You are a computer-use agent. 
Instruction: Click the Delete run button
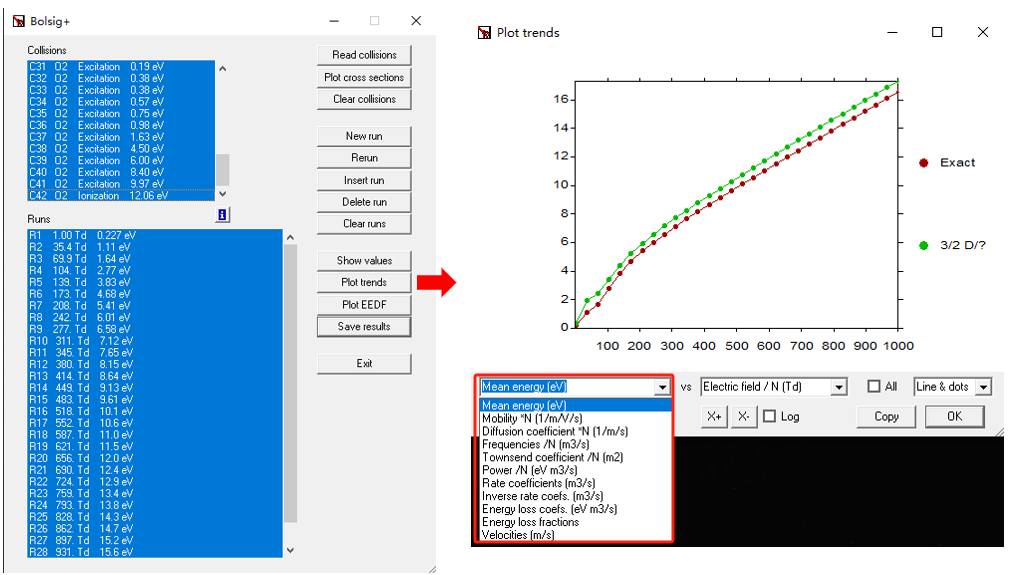click(x=364, y=202)
